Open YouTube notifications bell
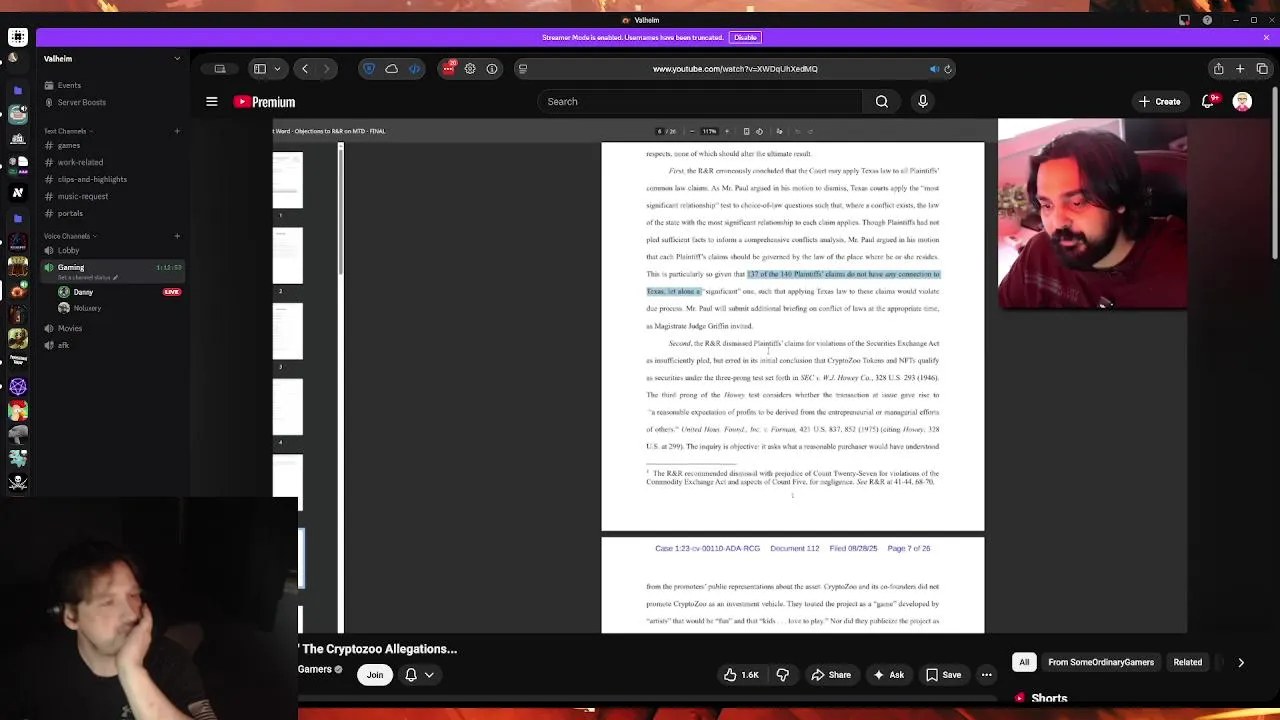 click(x=1210, y=101)
